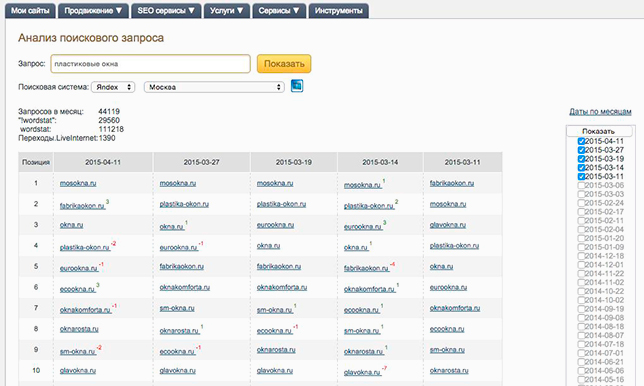Click oknakomforta.ru in the 2015-03-27 column

coord(184,287)
